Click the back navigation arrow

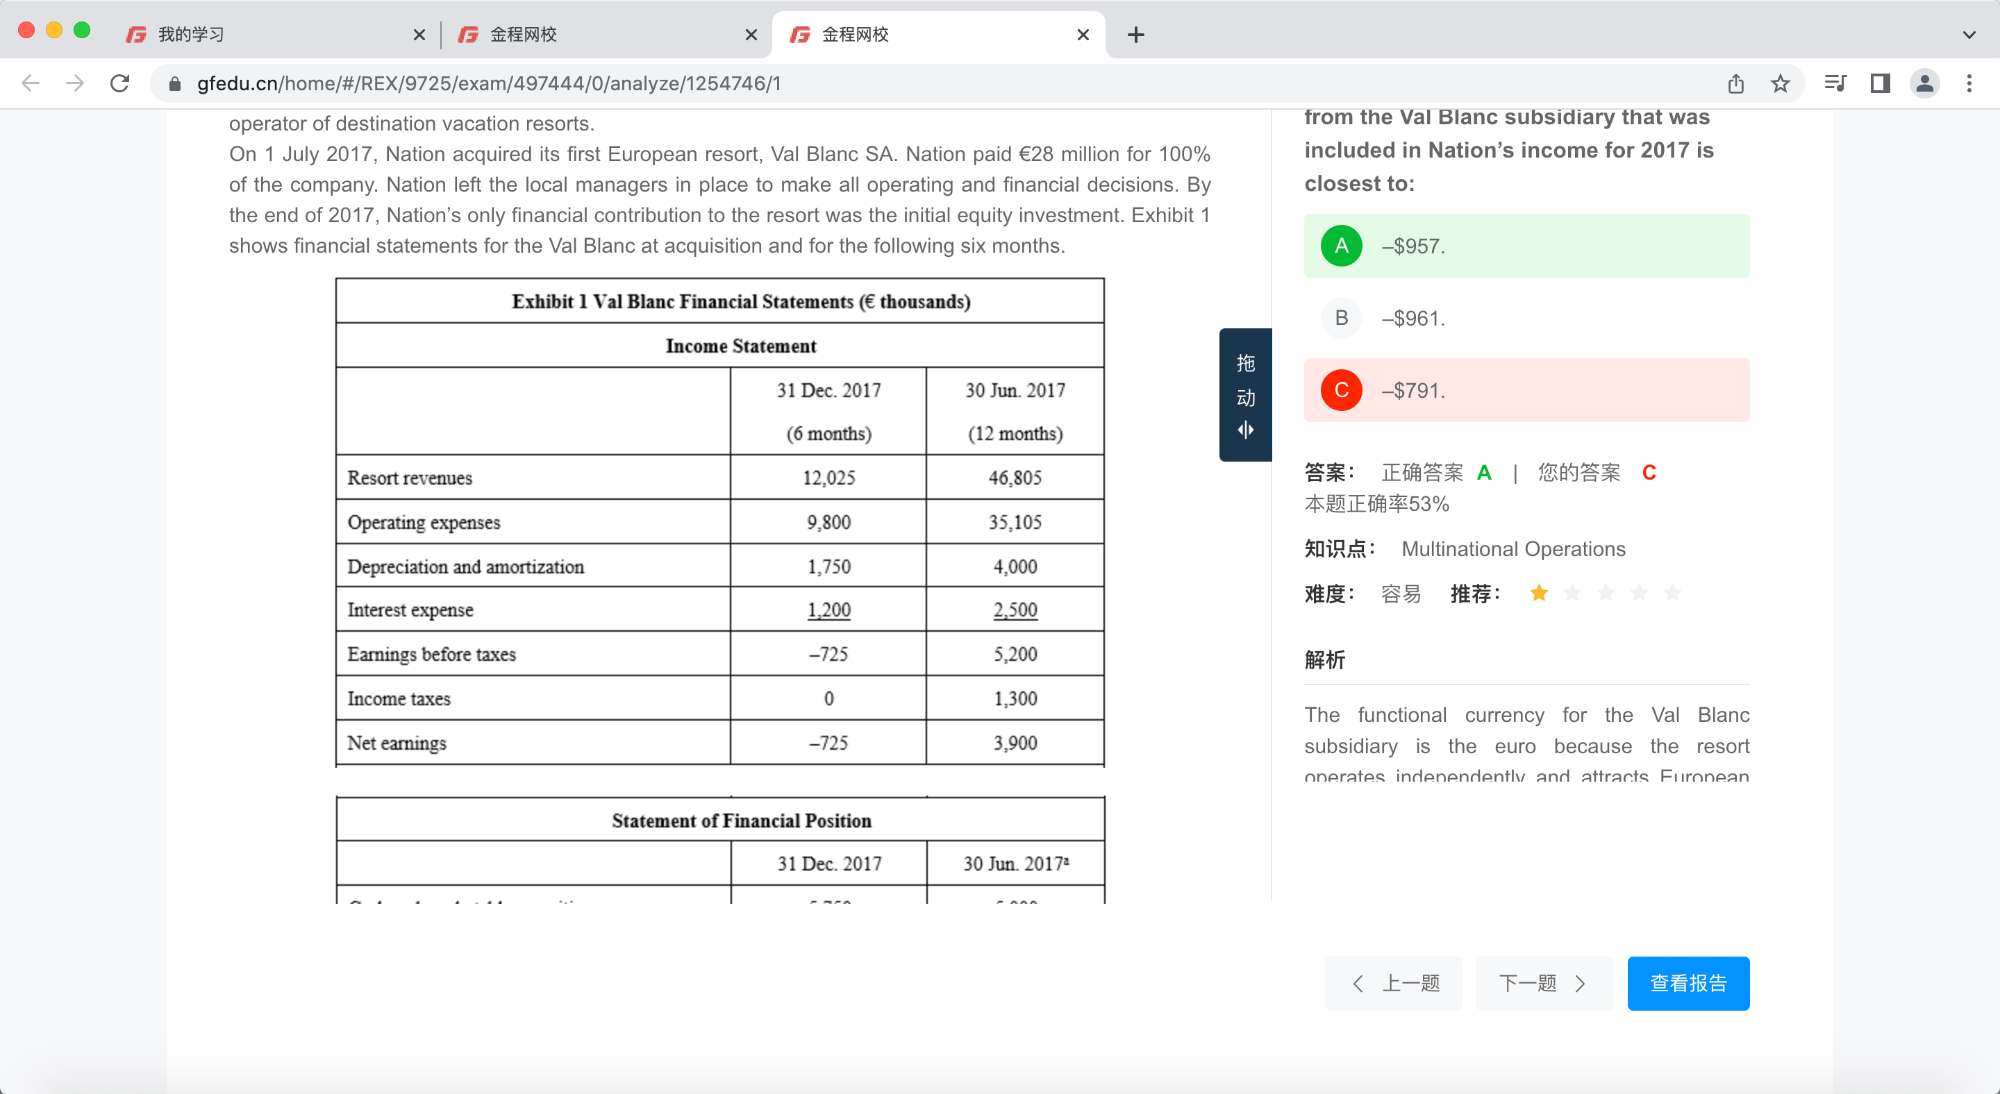pyautogui.click(x=31, y=83)
